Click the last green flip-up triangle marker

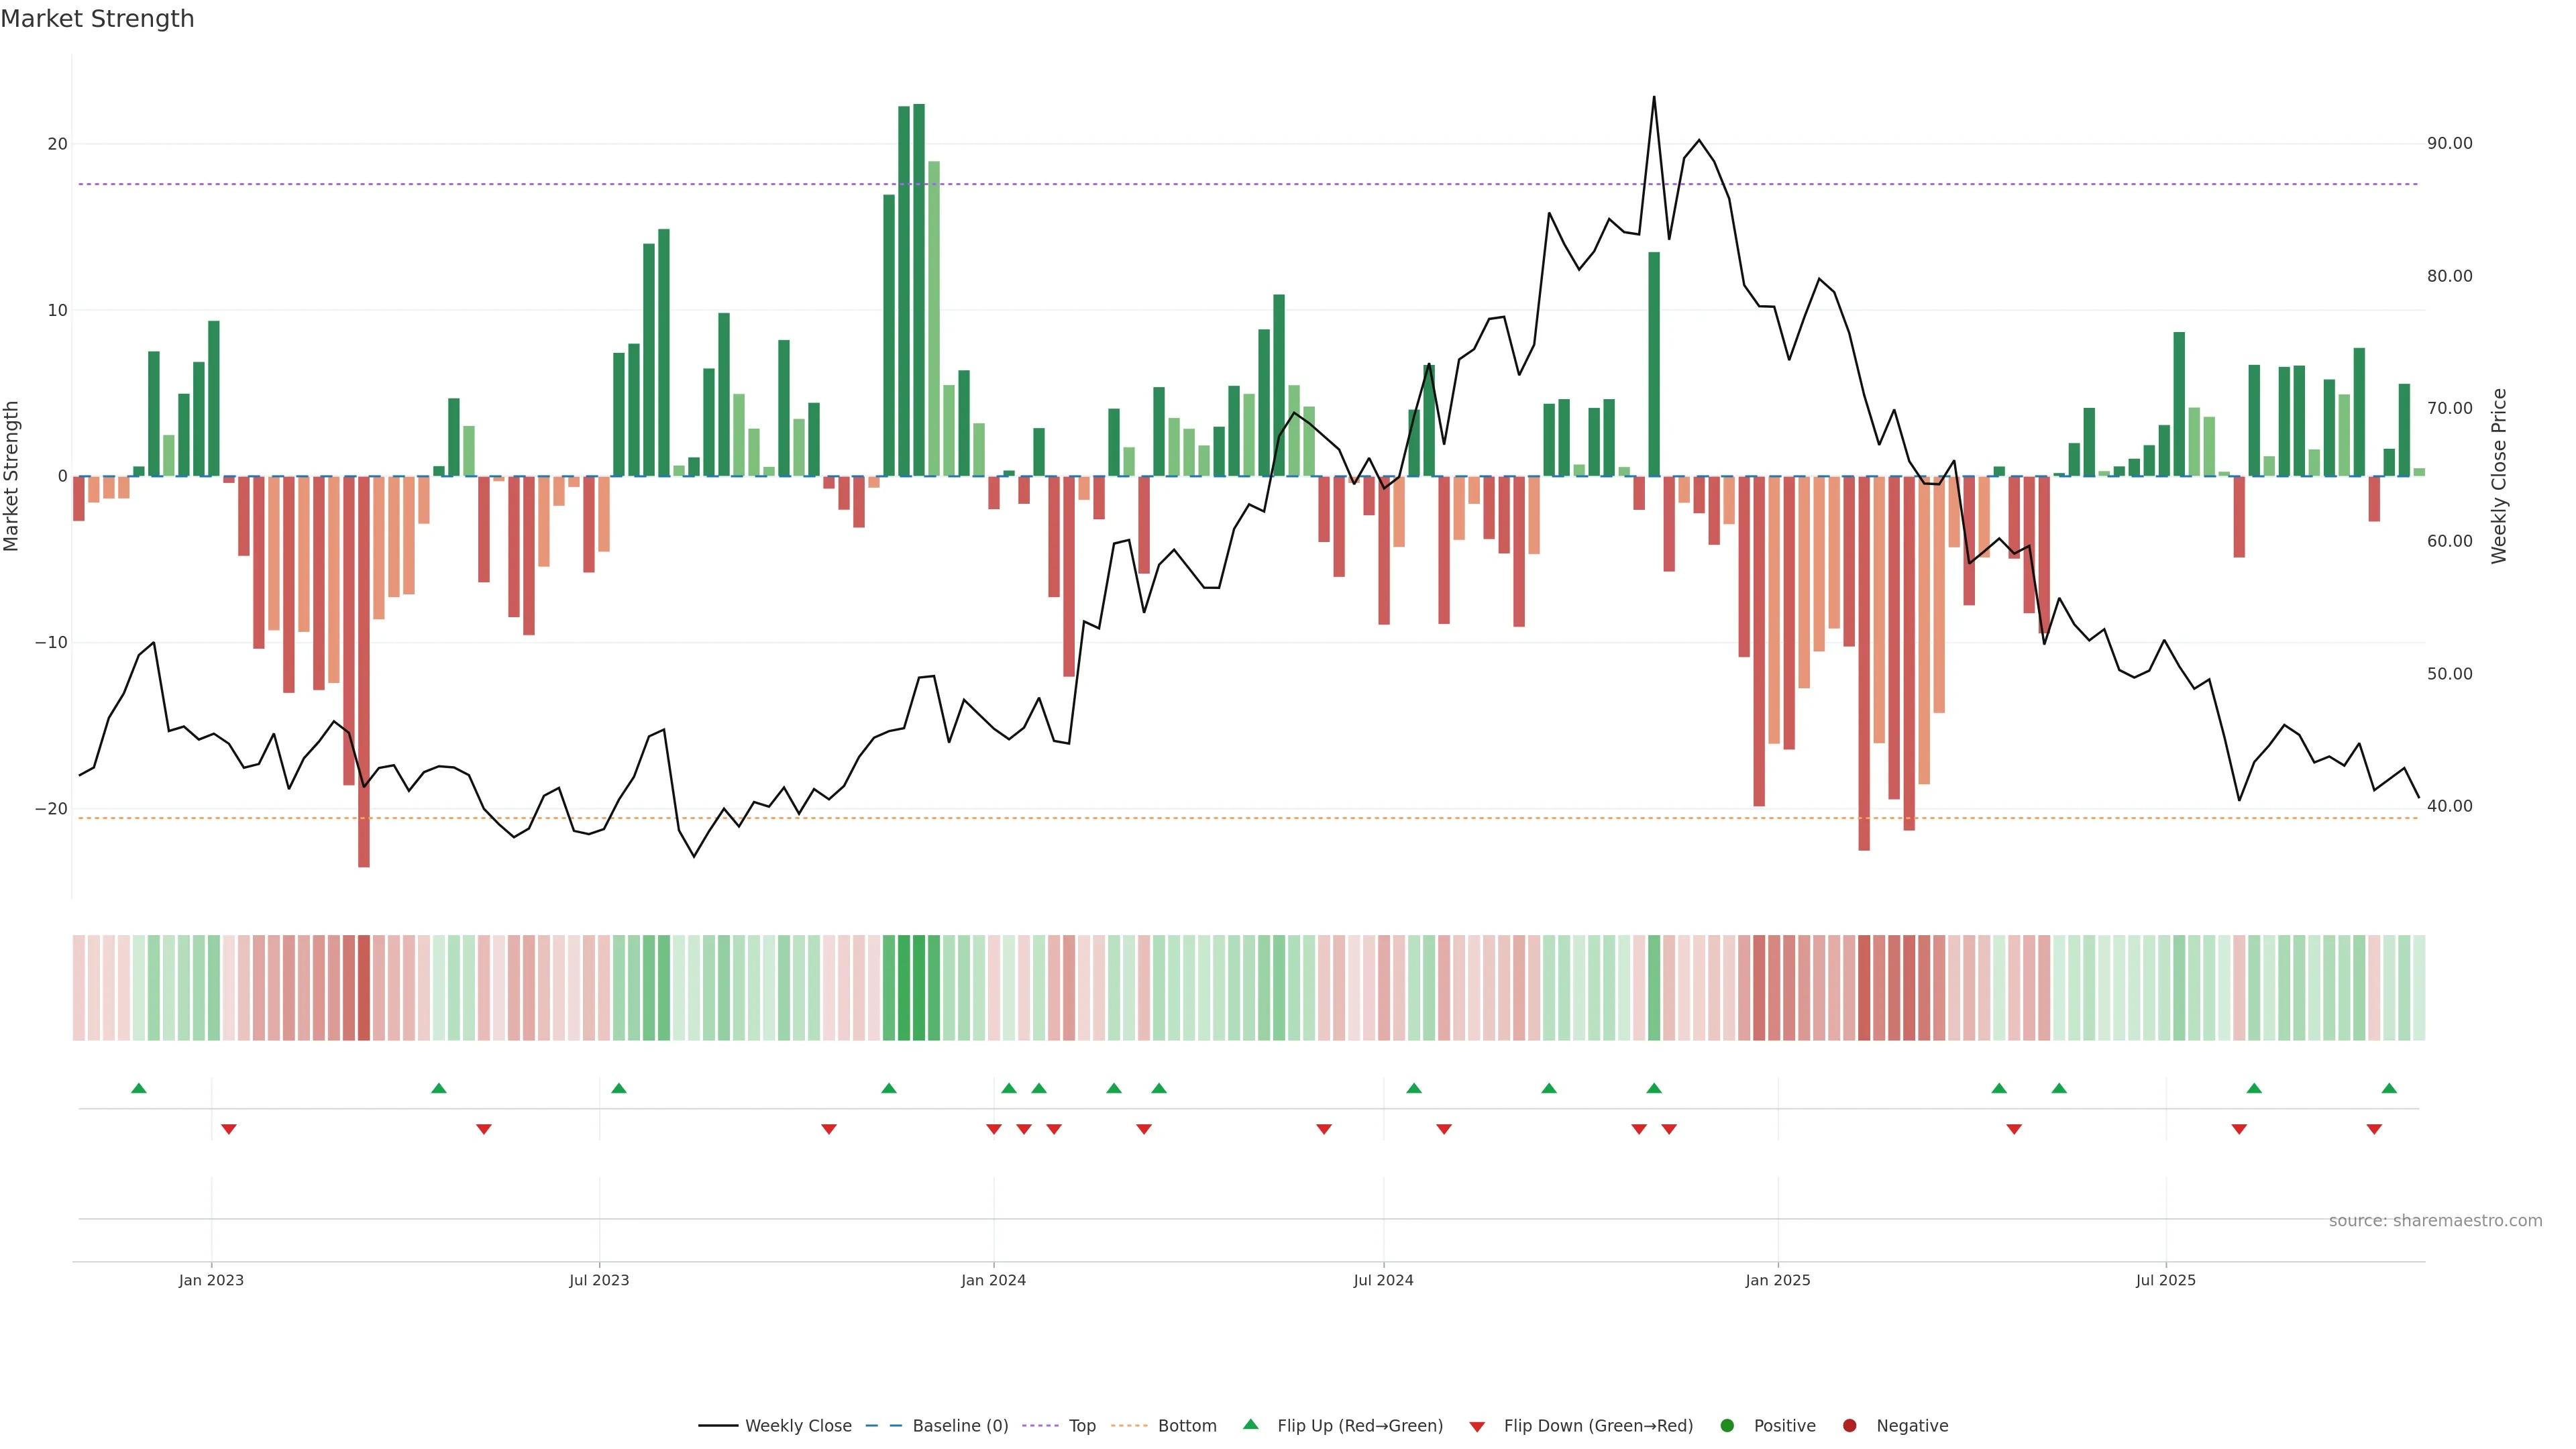[2389, 1088]
